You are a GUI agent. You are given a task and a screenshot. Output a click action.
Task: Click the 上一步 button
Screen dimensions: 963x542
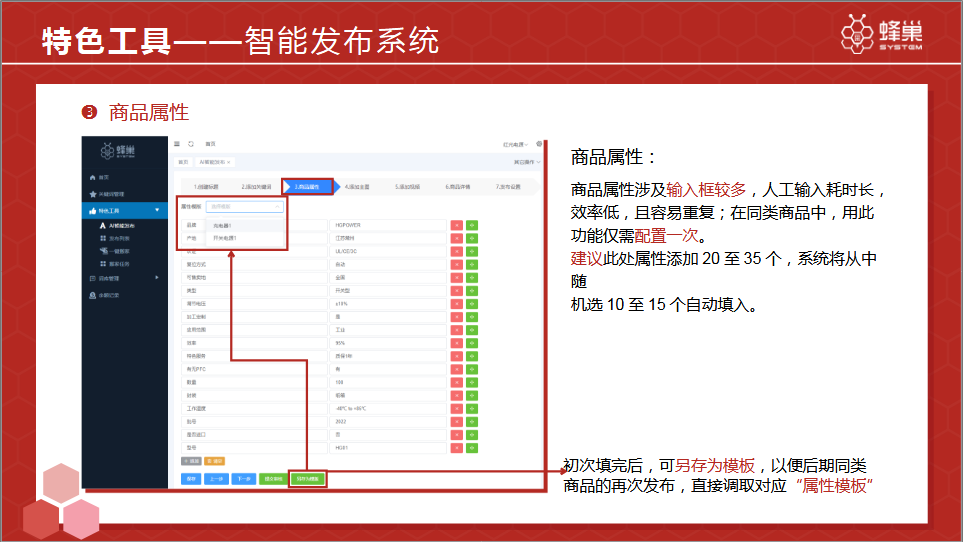coord(216,479)
